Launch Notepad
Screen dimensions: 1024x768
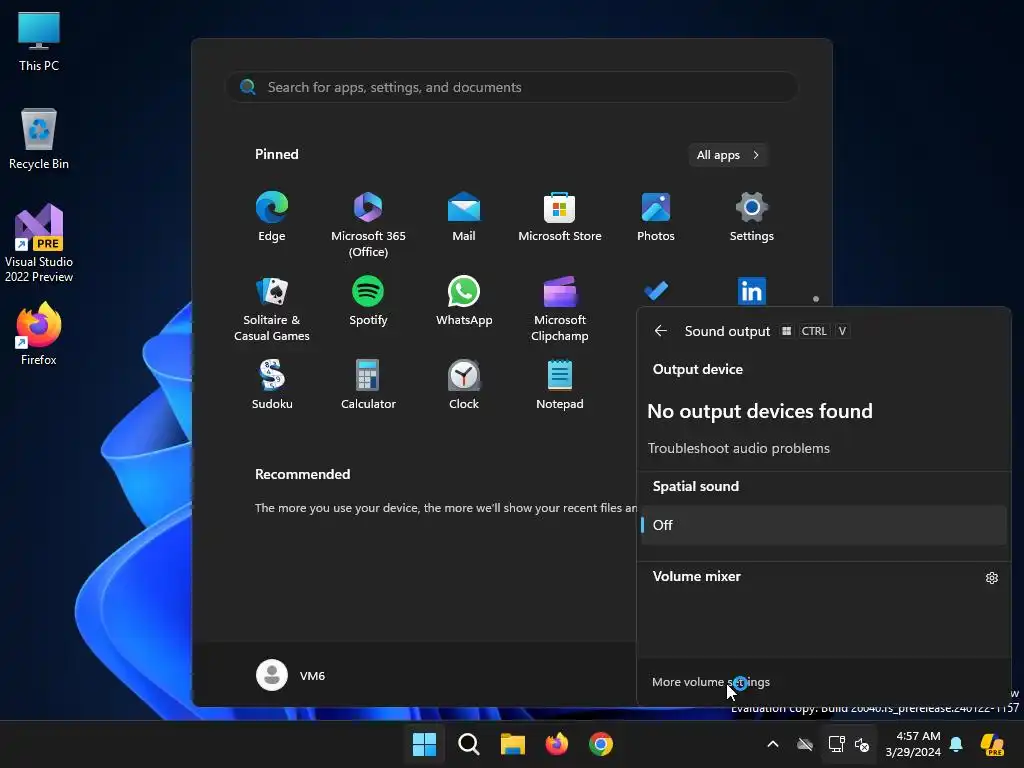(560, 385)
